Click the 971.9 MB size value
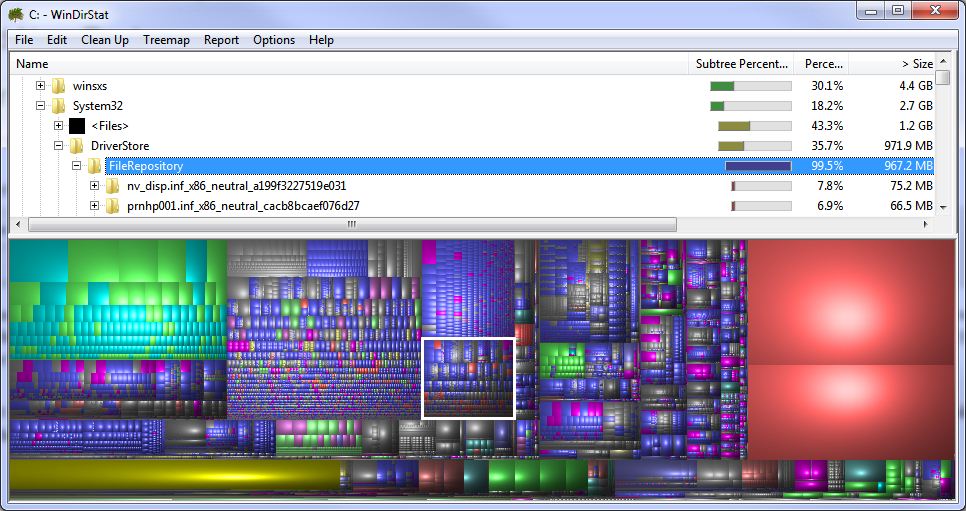Screen dimensions: 966x511 coord(907,146)
